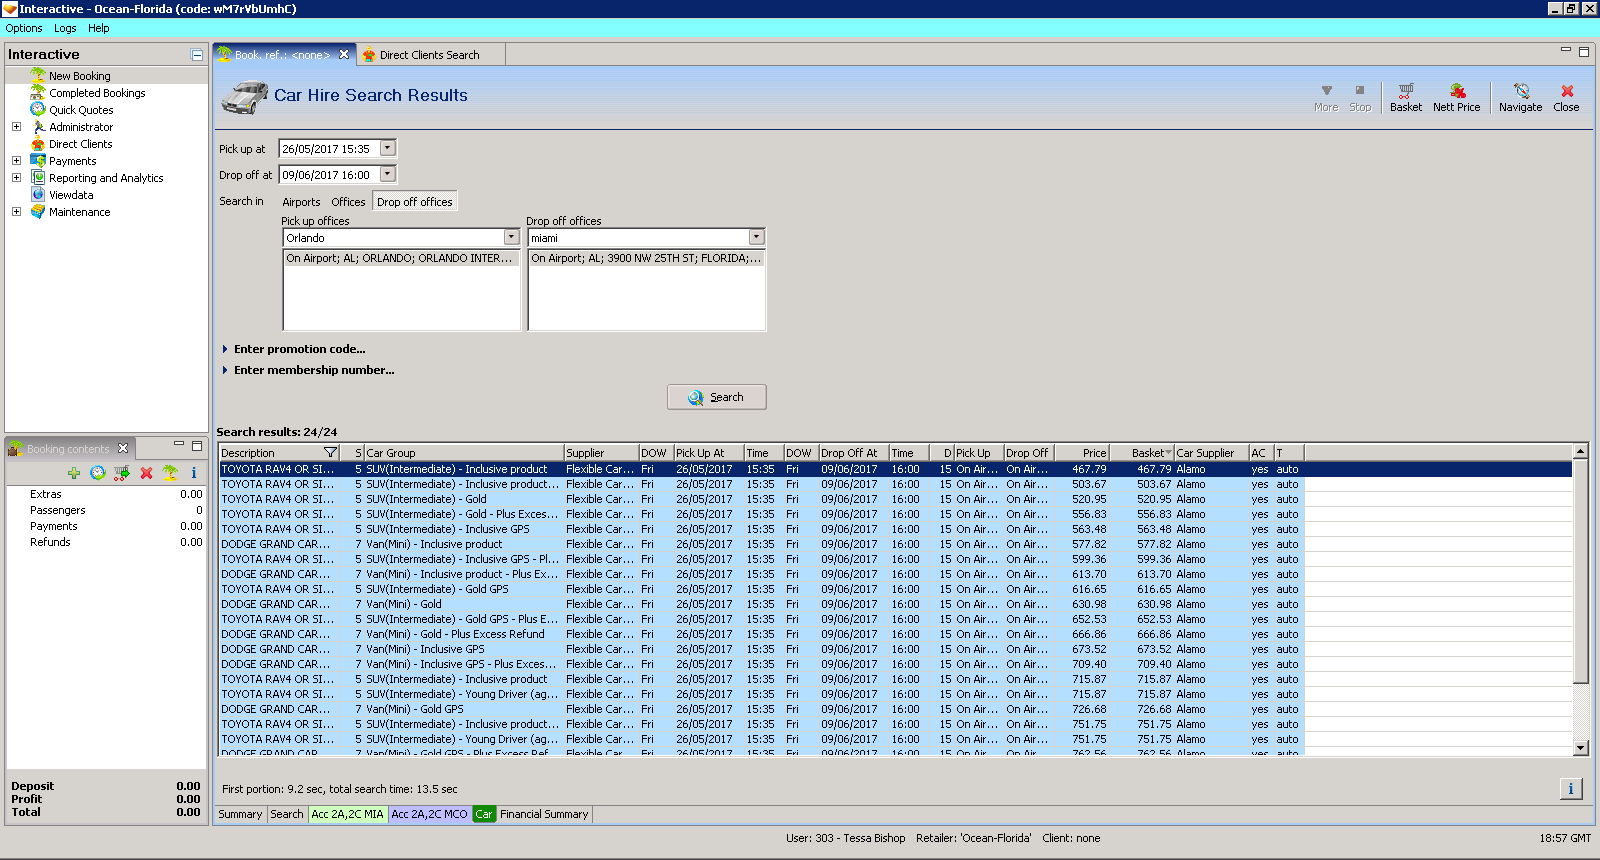
Task: Select the Drop off offices option
Action: point(414,202)
